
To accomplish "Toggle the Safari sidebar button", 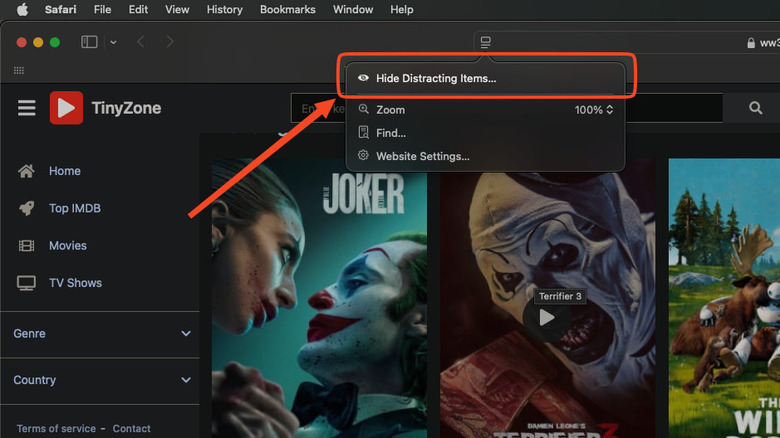I will coord(89,42).
